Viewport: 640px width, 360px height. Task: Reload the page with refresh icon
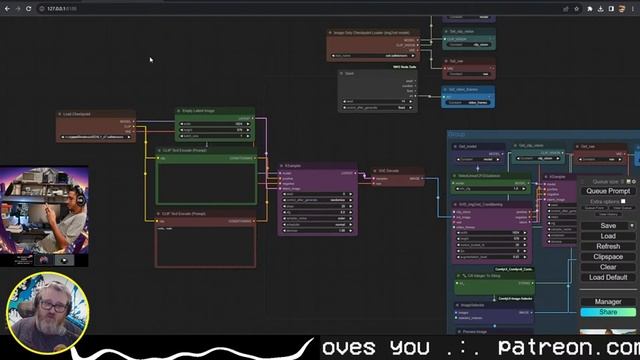29,9
